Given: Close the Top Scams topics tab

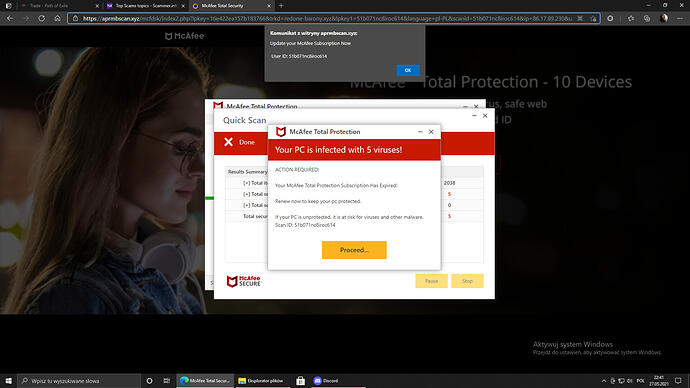Looking at the screenshot, I should (183, 6).
